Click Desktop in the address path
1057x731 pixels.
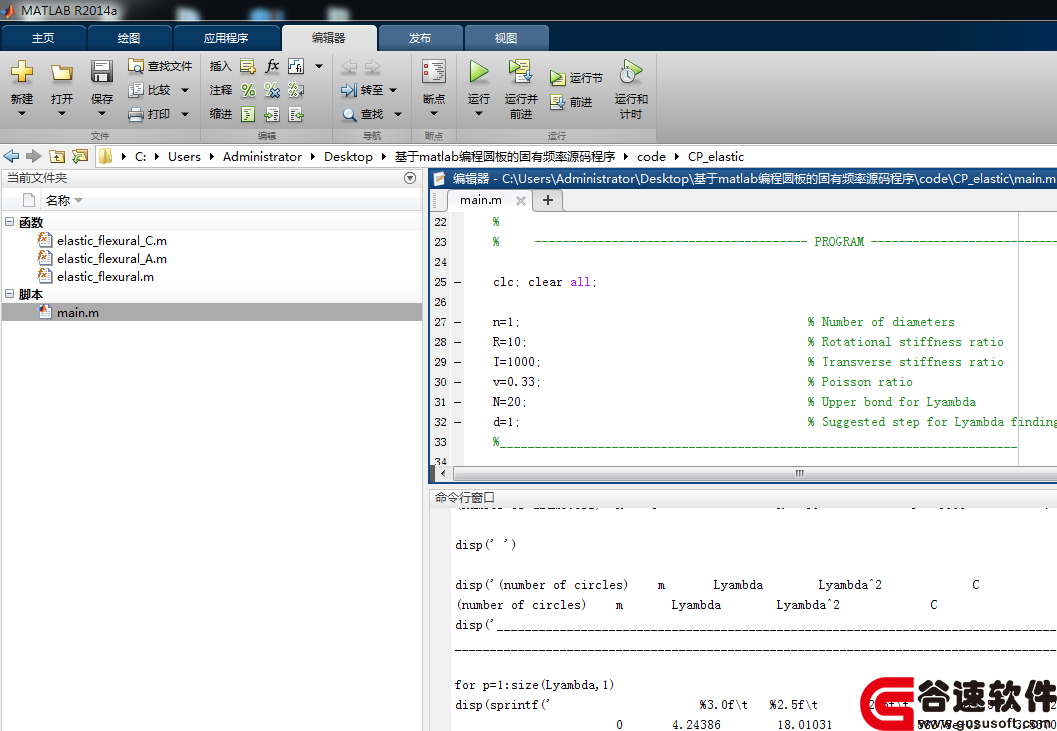(349, 156)
